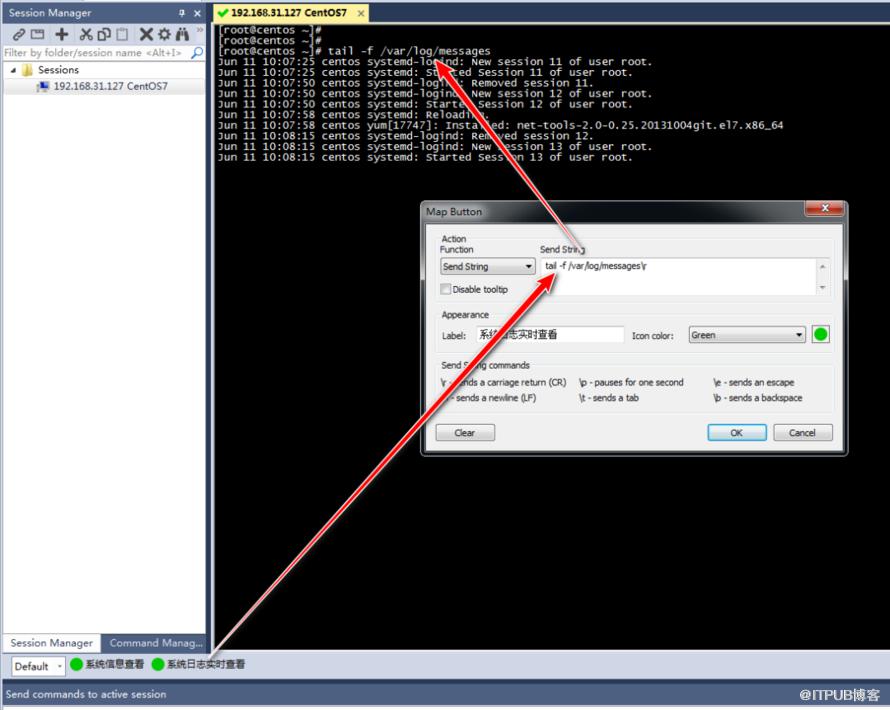Expand Session Manager toolbar overflow chevron

(x=200, y=30)
